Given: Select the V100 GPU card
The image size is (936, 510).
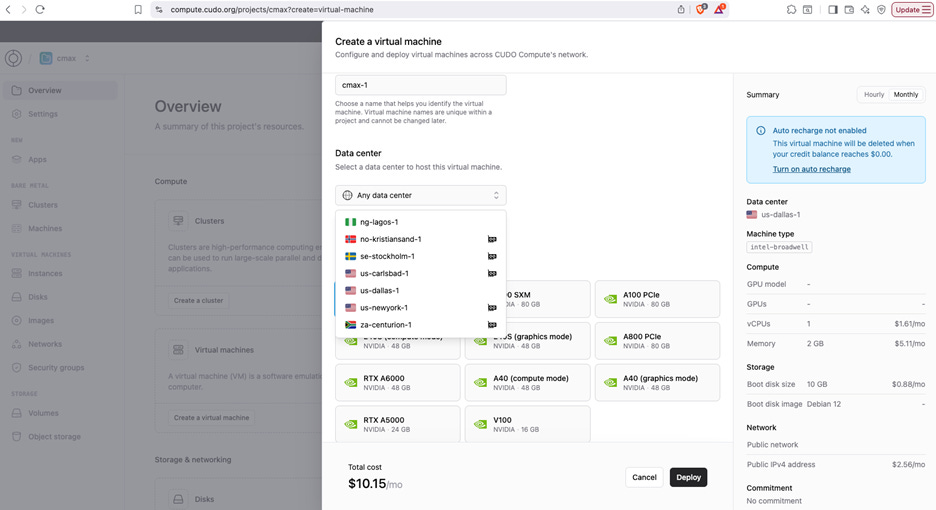Looking at the screenshot, I should click(527, 424).
